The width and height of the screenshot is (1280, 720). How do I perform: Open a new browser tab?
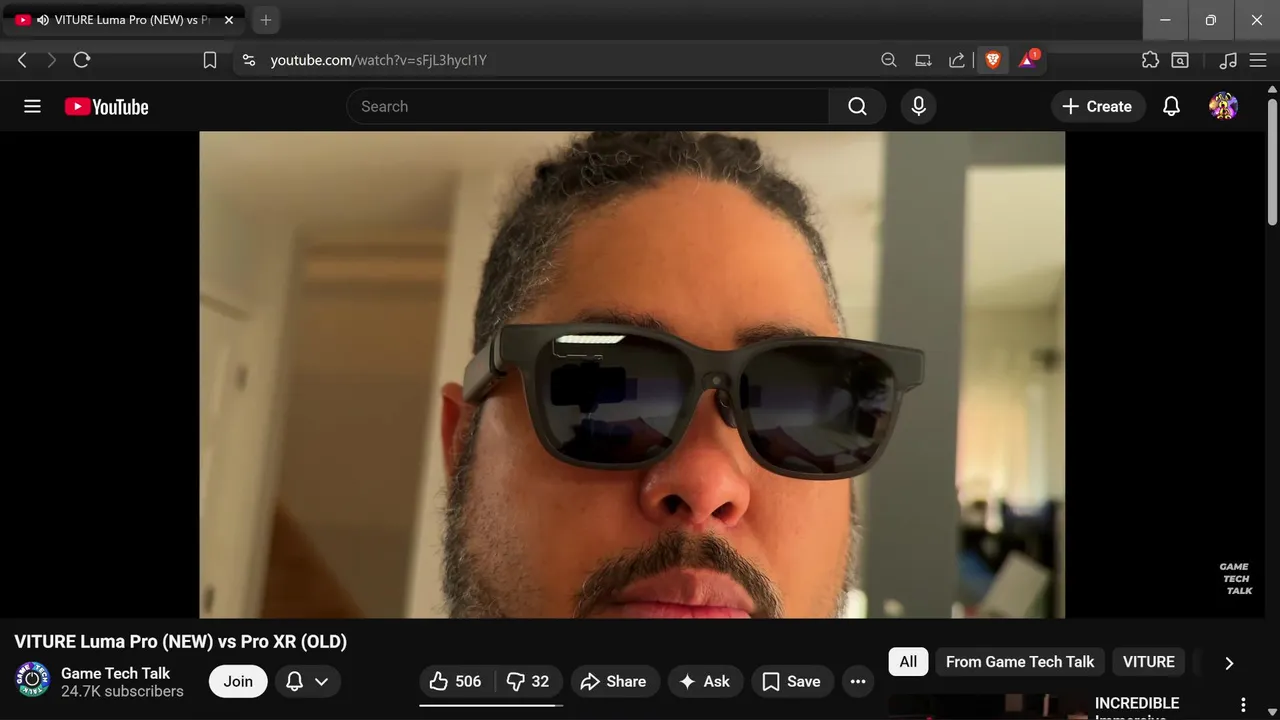[265, 20]
